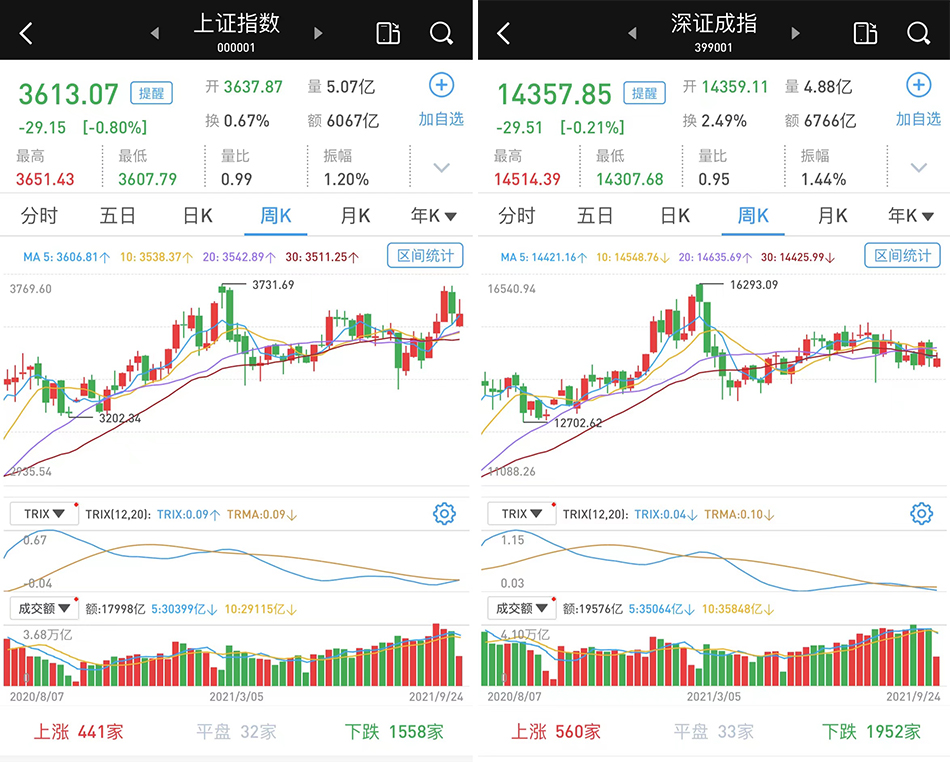
Task: Select 周K tab on 上证指数
Action: (276, 216)
